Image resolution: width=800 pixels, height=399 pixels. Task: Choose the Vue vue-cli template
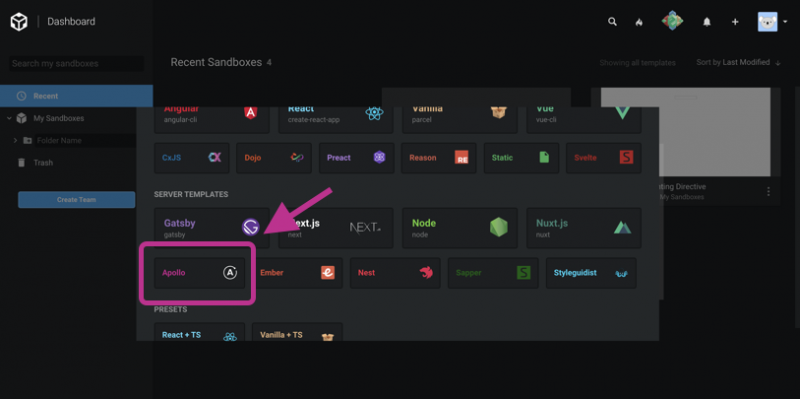[584, 120]
